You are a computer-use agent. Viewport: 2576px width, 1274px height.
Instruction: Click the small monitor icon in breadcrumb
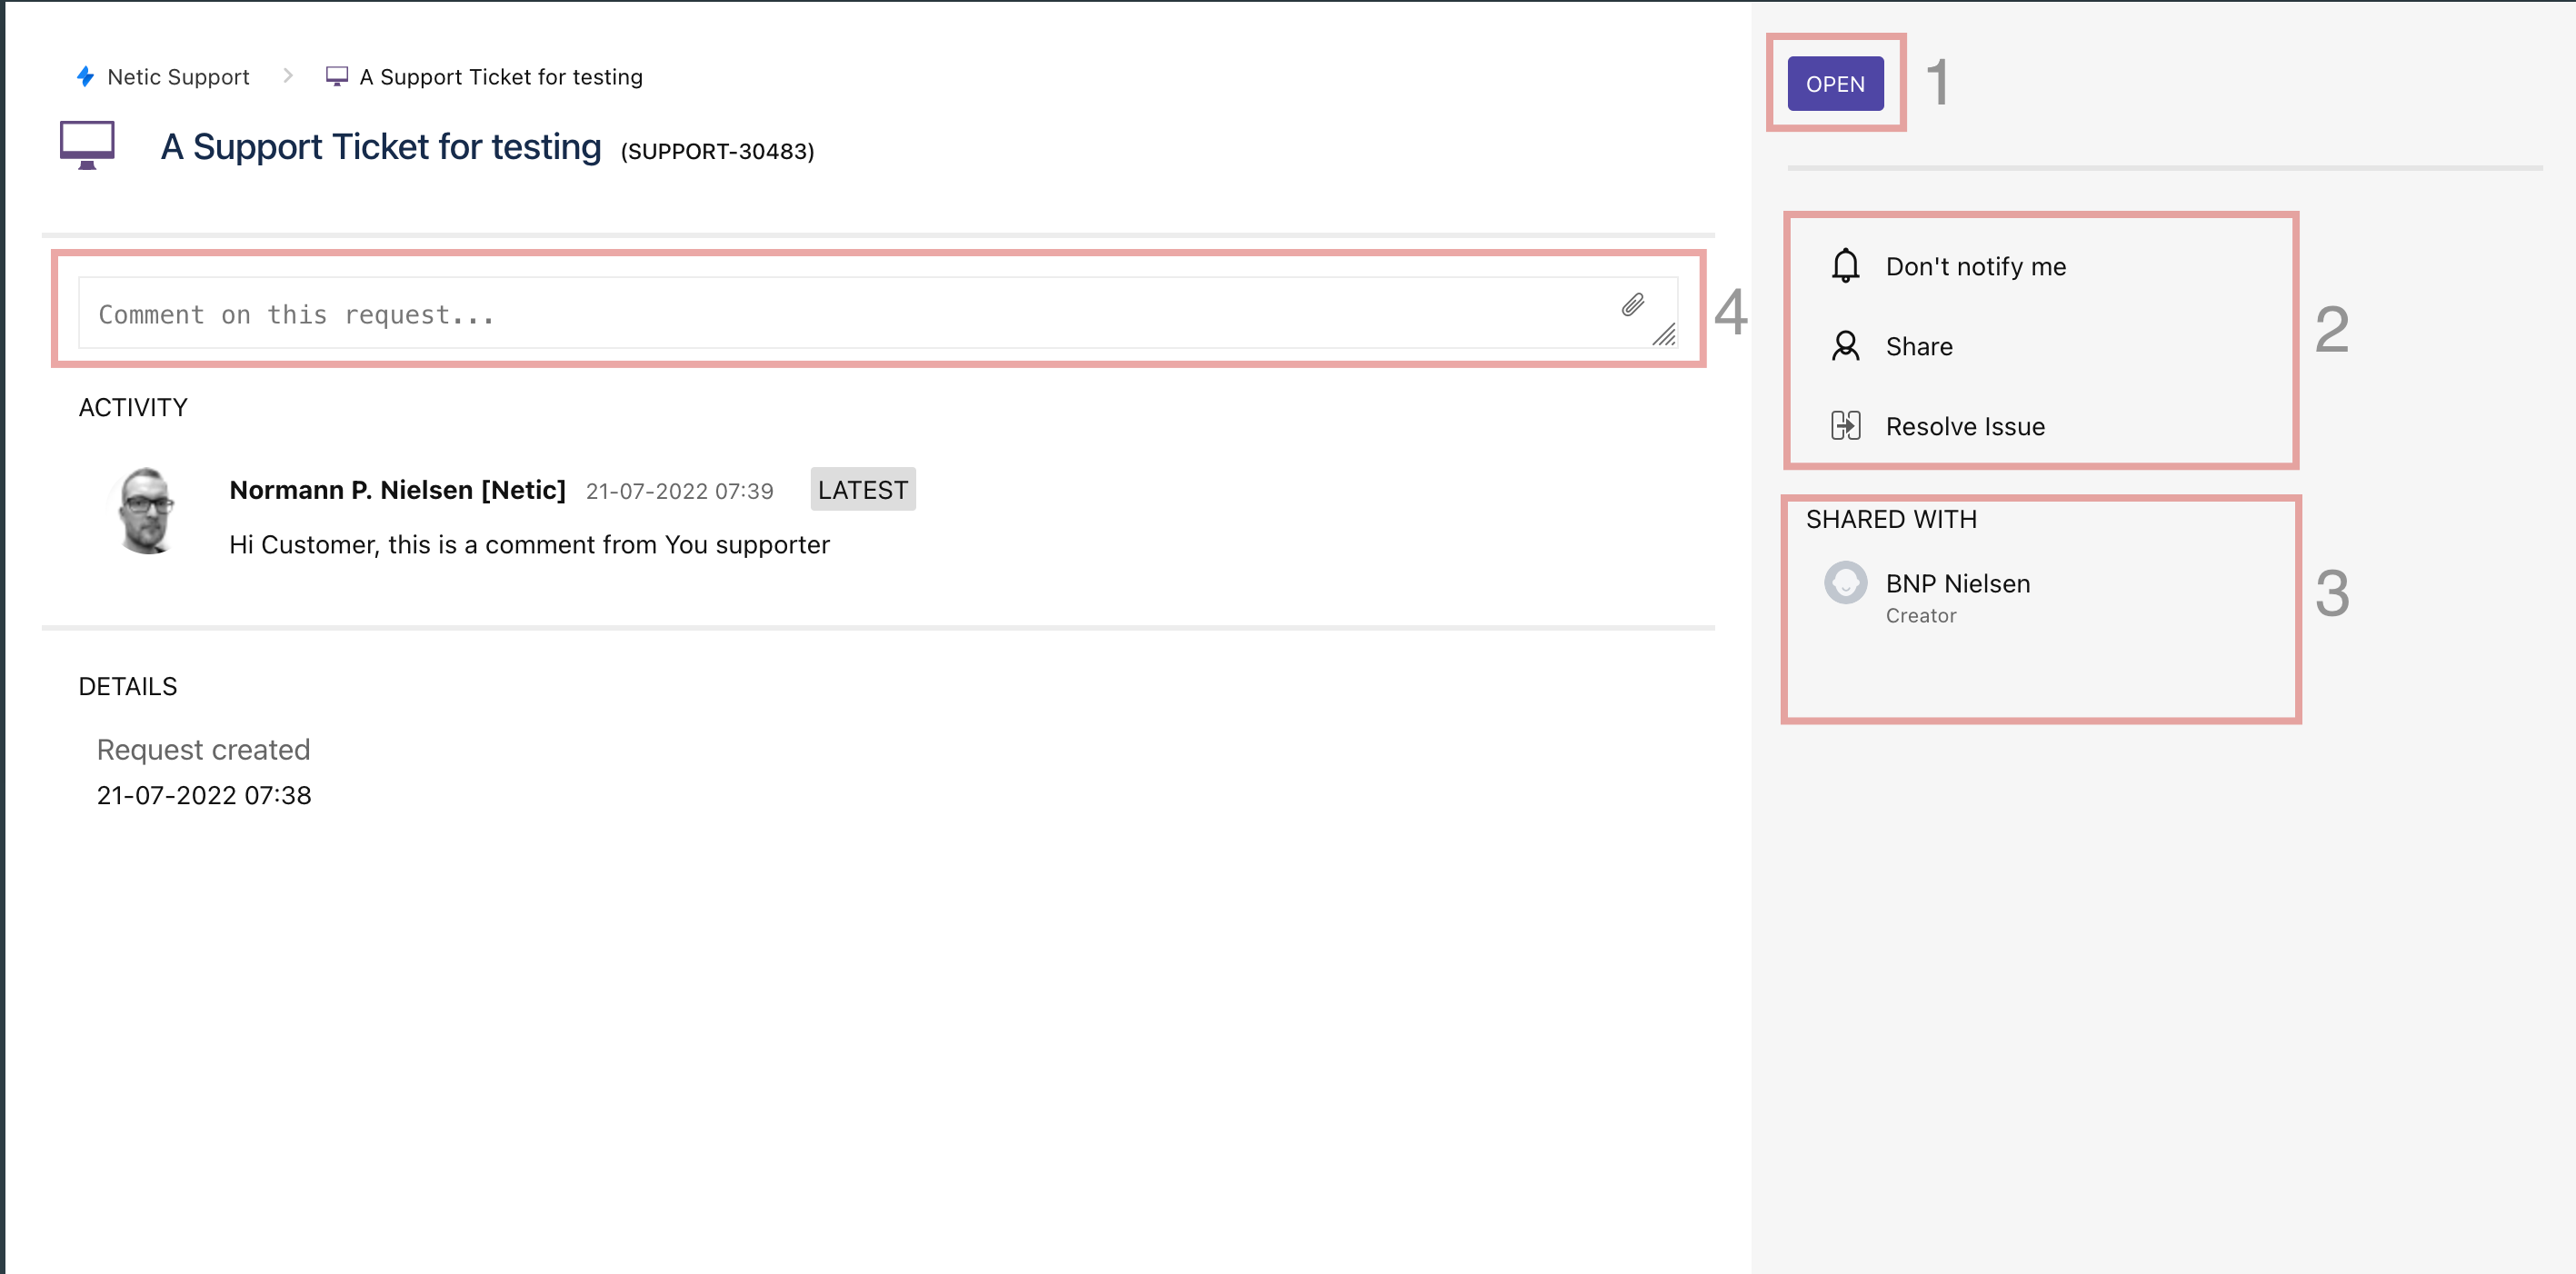[x=337, y=77]
